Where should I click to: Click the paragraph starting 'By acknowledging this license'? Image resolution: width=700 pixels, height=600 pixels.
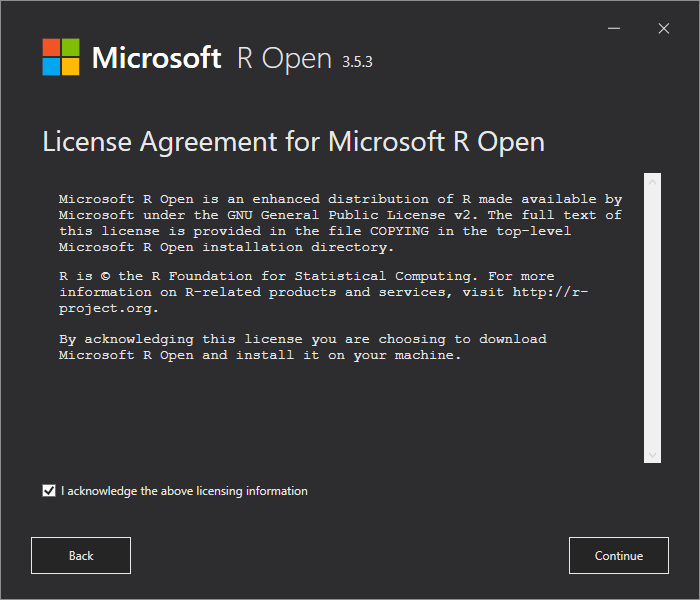[303, 347]
